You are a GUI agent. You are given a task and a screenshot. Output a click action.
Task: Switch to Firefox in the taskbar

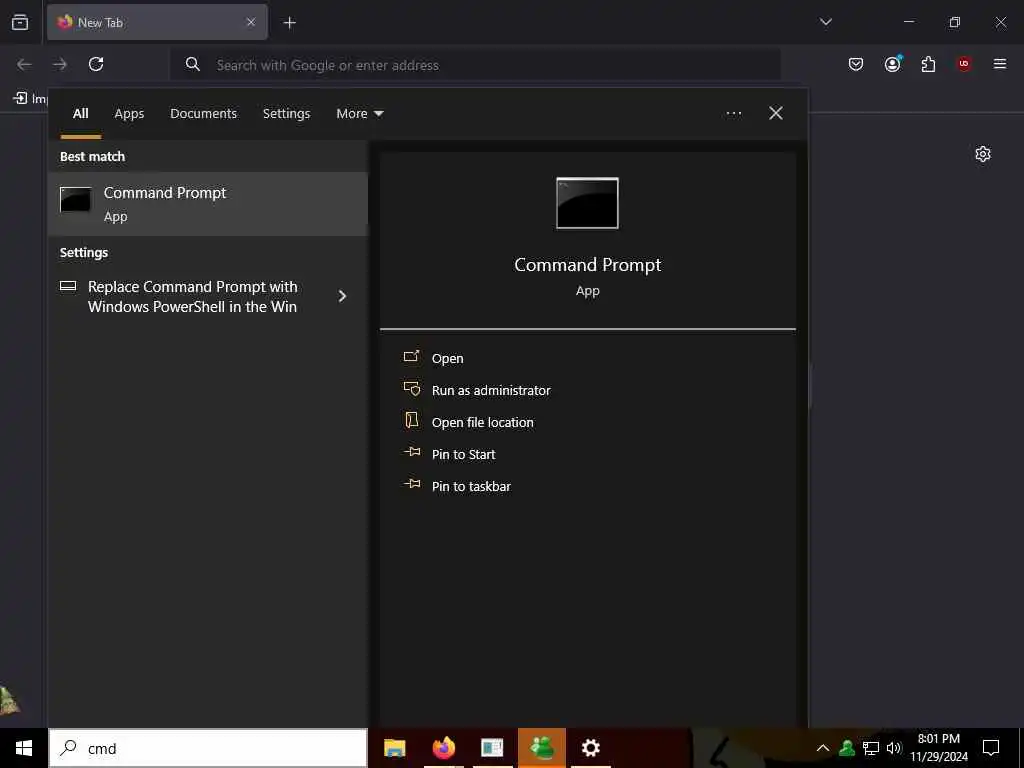point(443,748)
